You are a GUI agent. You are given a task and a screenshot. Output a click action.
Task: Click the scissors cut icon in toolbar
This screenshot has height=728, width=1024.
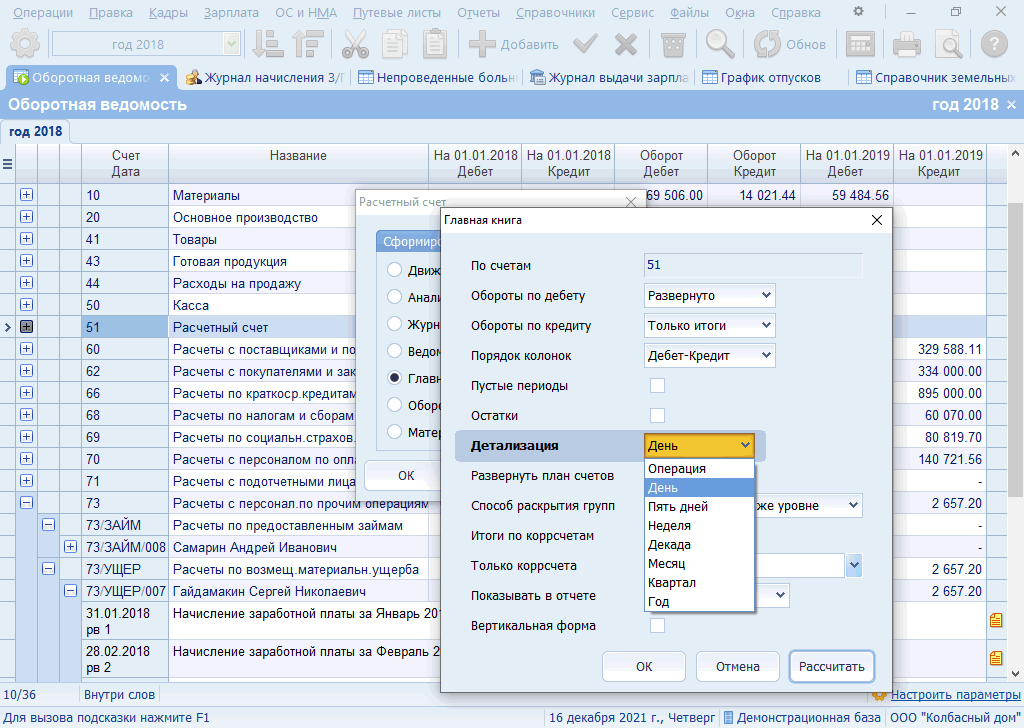point(355,44)
